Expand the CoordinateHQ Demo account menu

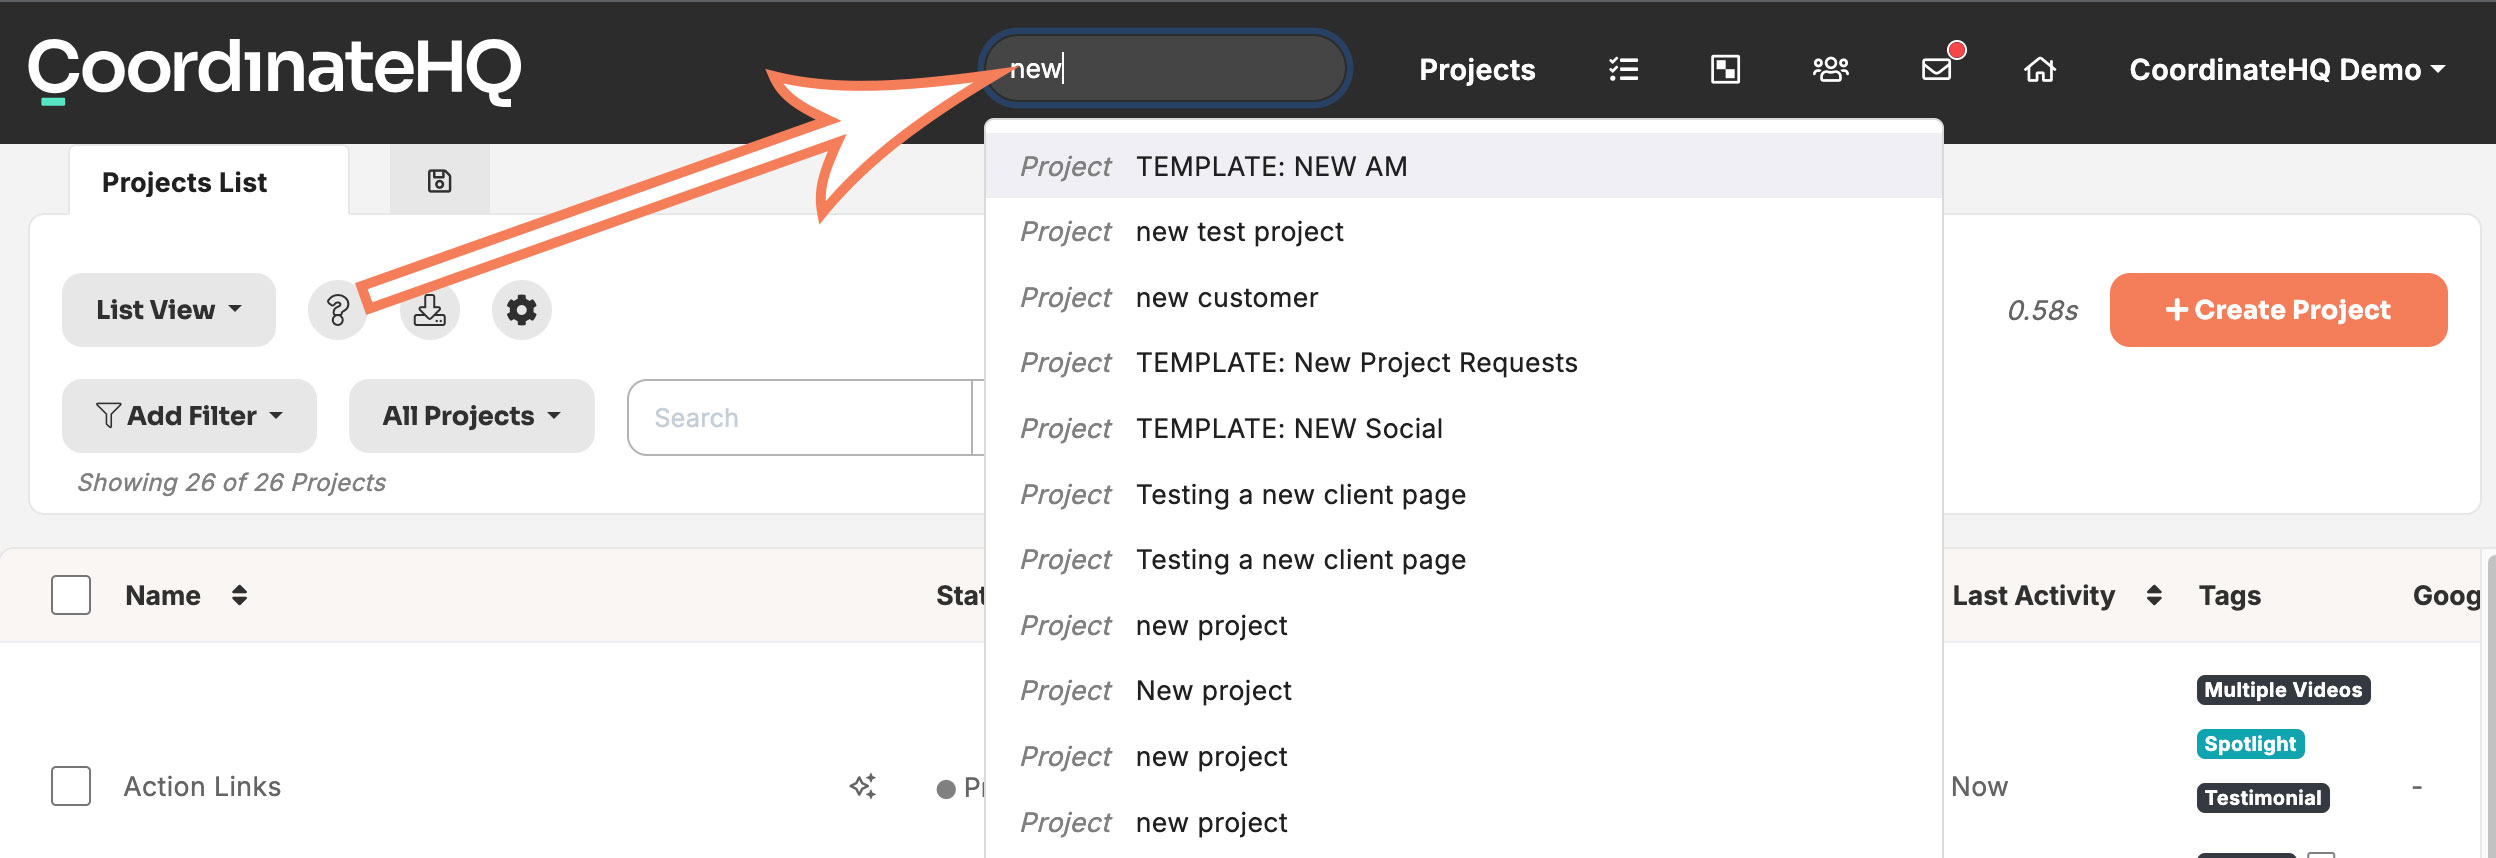point(2287,70)
